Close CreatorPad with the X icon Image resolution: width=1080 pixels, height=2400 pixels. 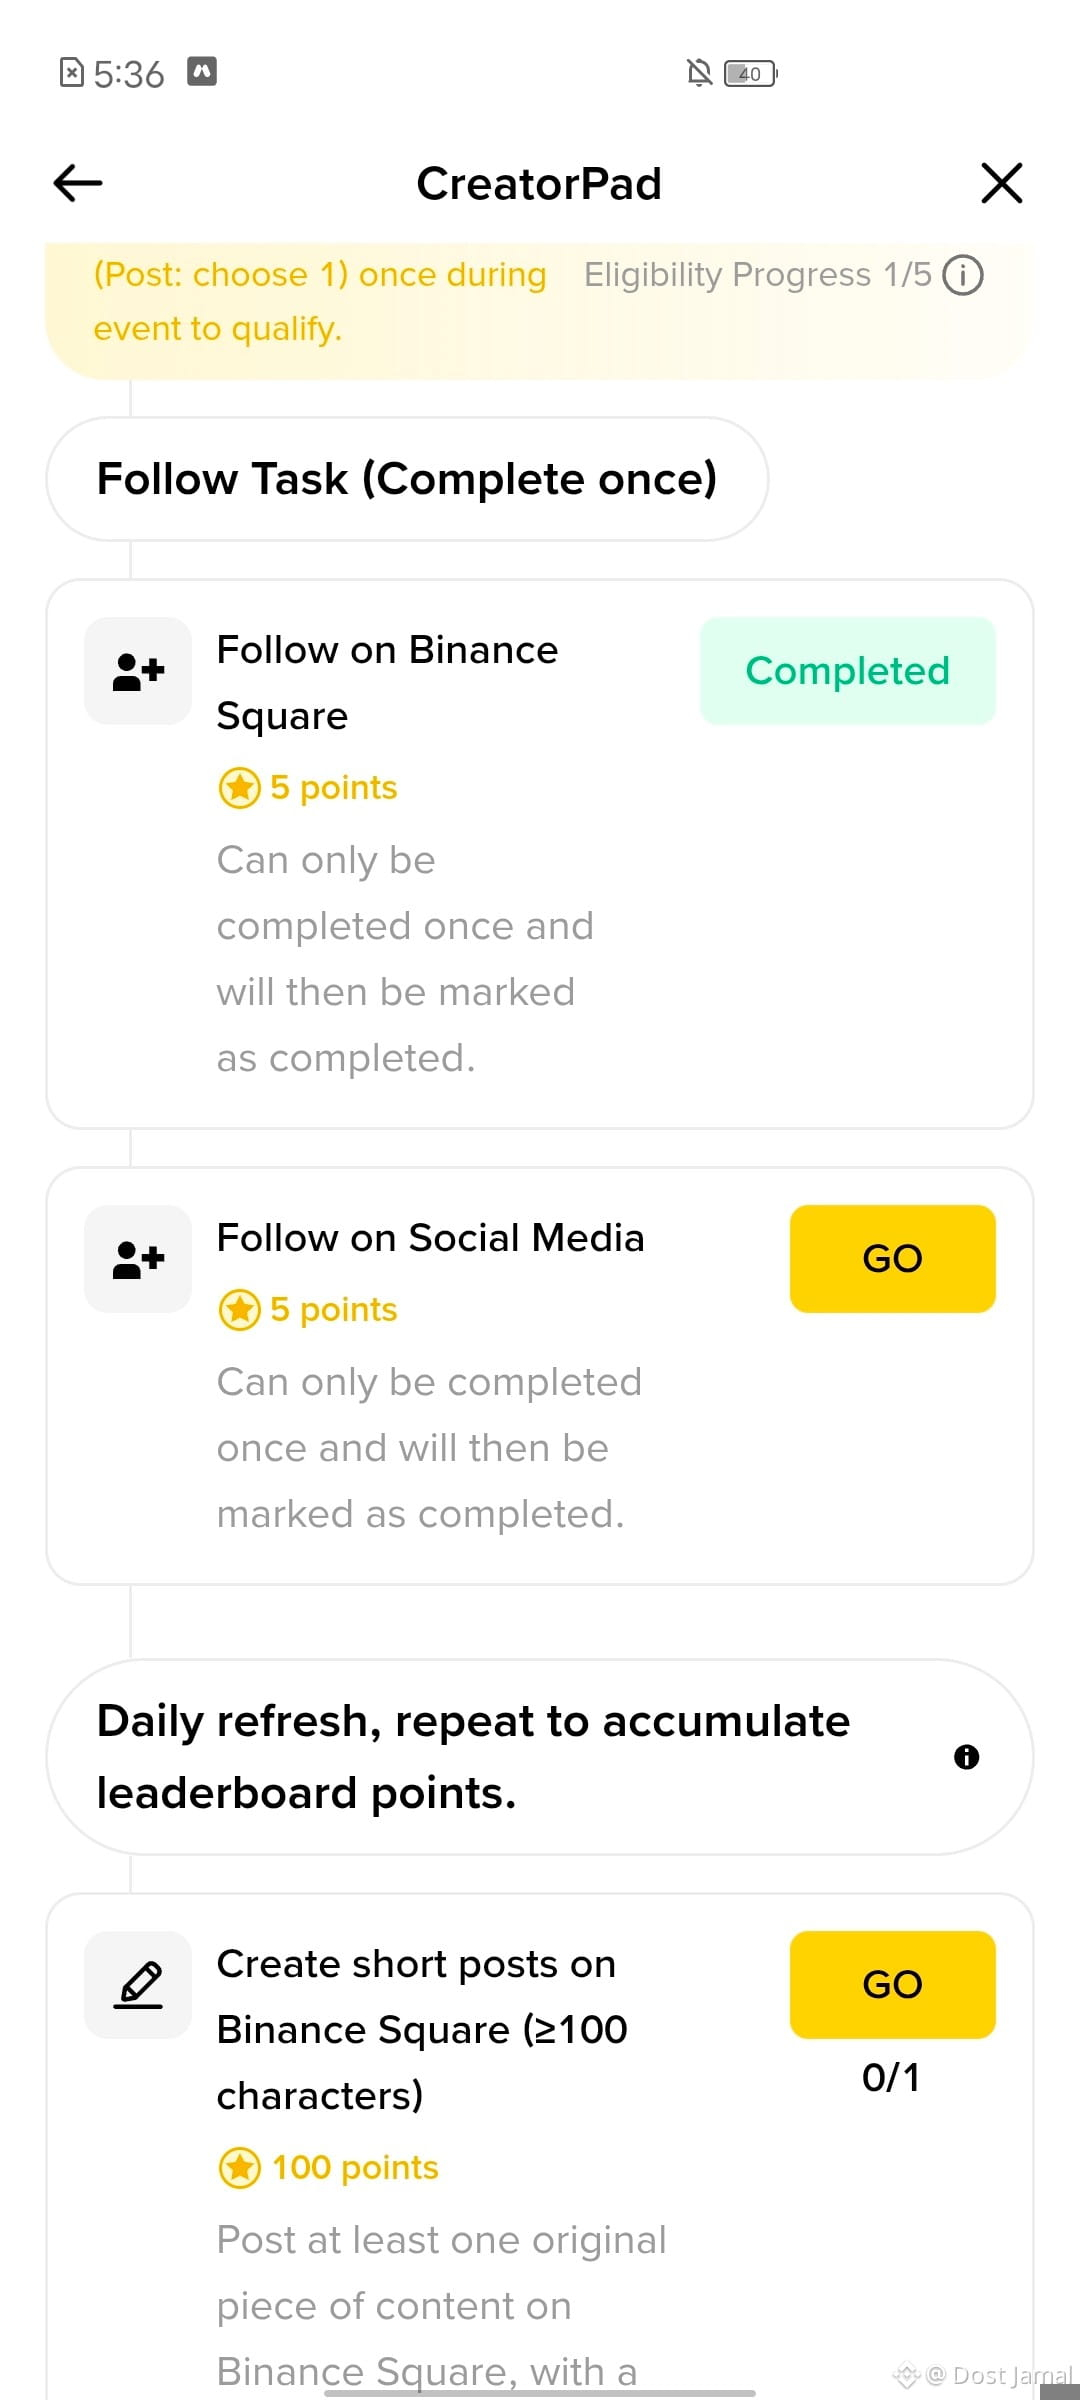coord(1001,183)
